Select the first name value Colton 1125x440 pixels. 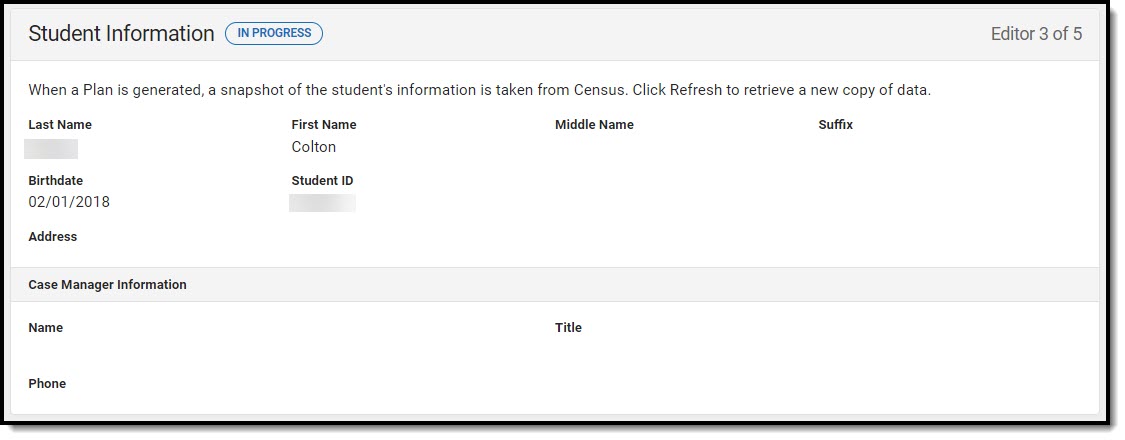click(x=314, y=147)
